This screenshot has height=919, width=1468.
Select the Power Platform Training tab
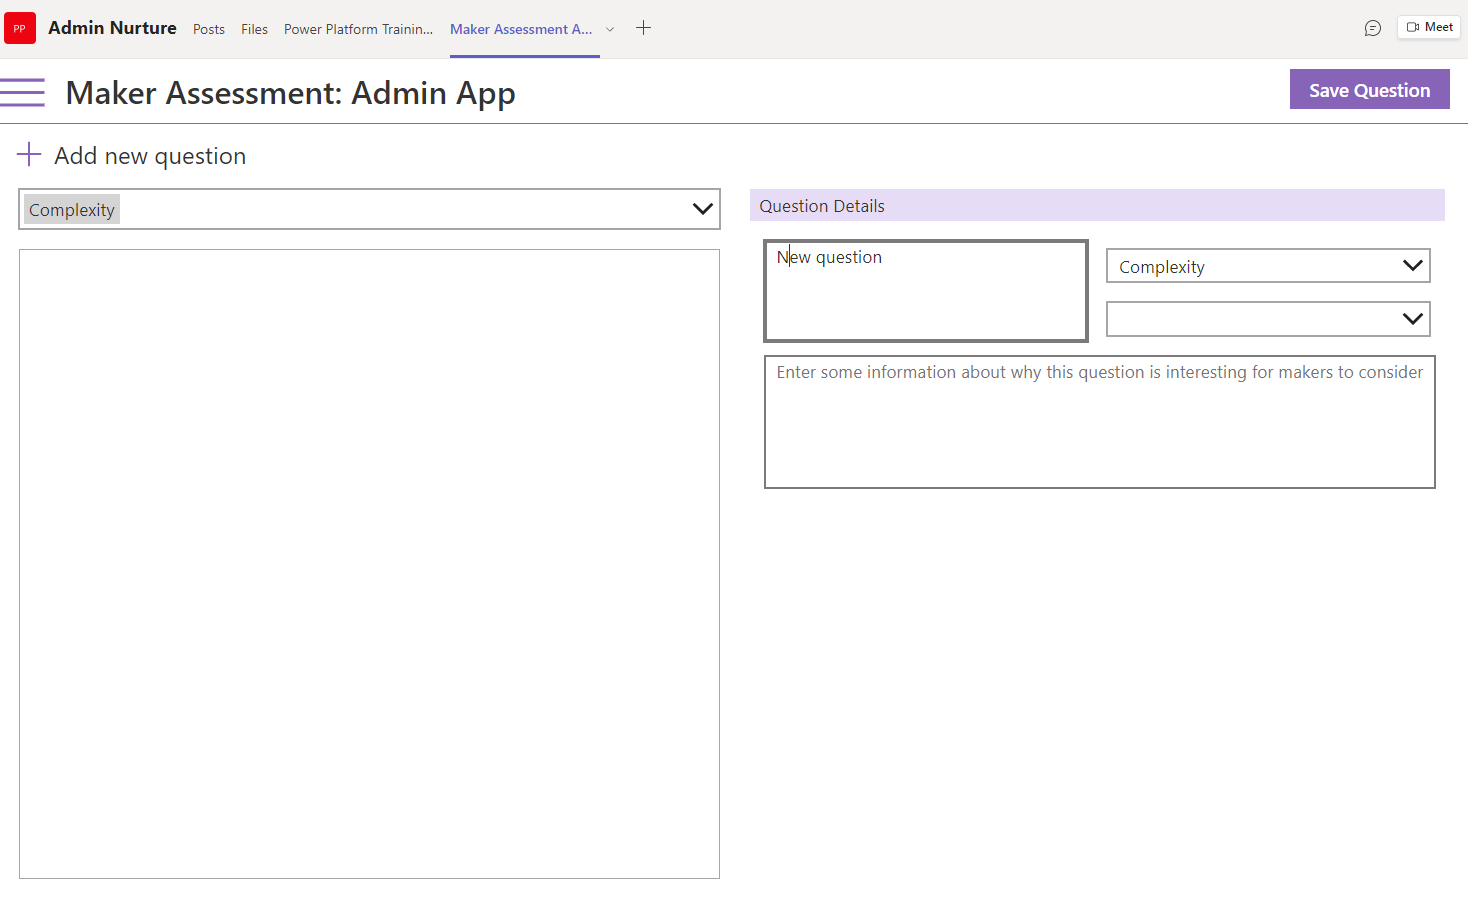tap(358, 29)
